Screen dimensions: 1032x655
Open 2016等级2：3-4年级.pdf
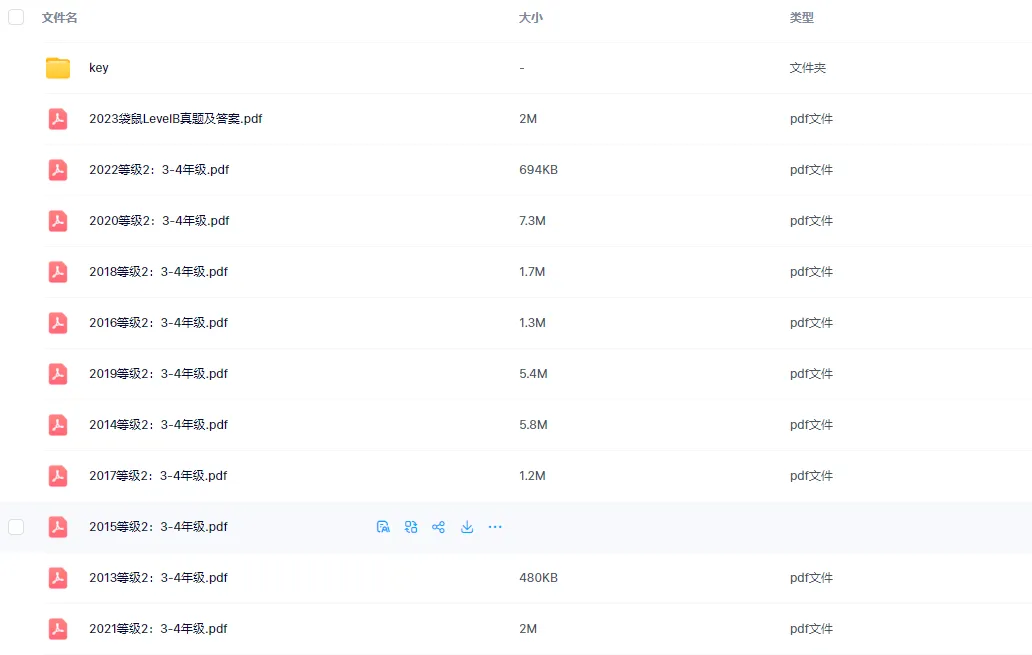(159, 323)
